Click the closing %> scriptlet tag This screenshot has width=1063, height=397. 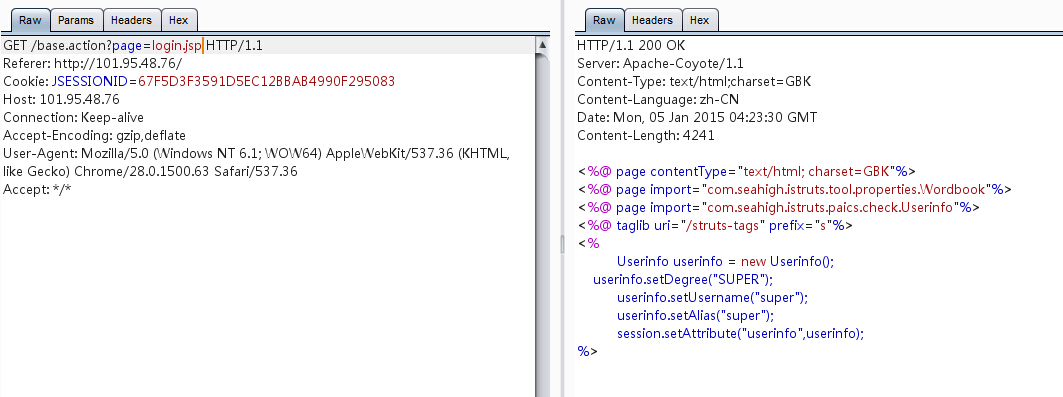tap(587, 352)
